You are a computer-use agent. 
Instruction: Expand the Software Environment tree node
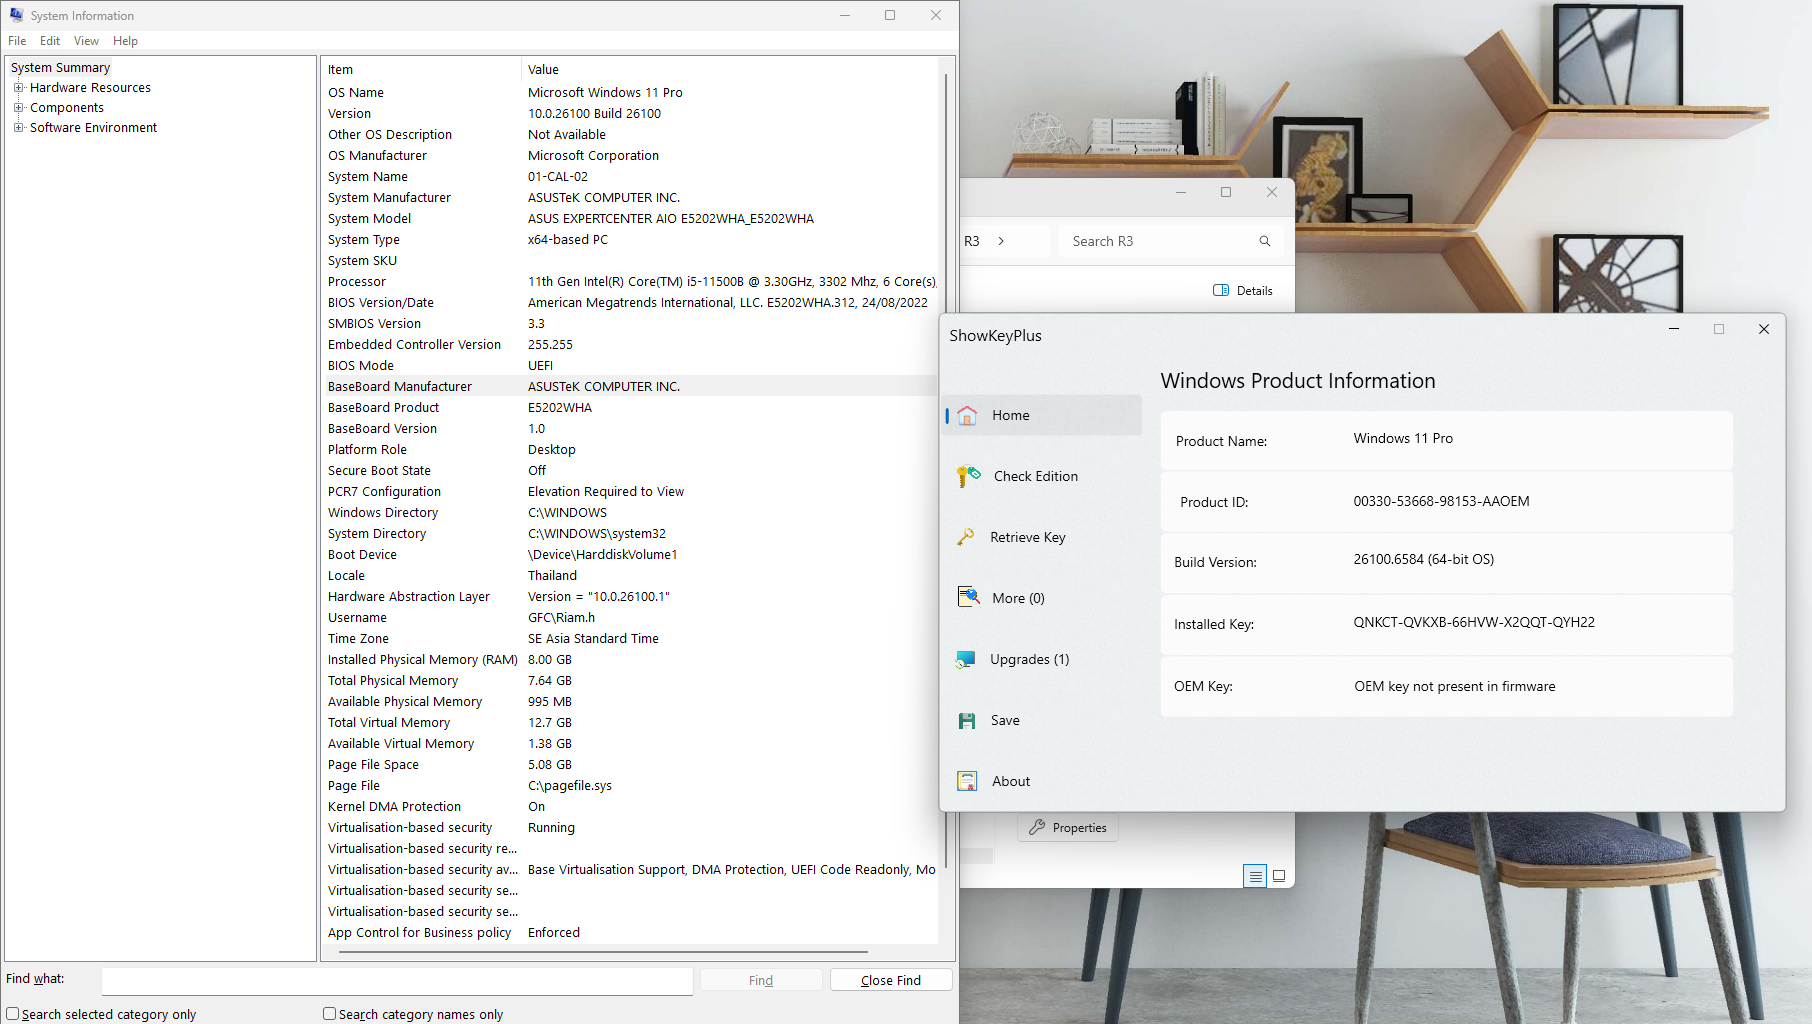[18, 128]
